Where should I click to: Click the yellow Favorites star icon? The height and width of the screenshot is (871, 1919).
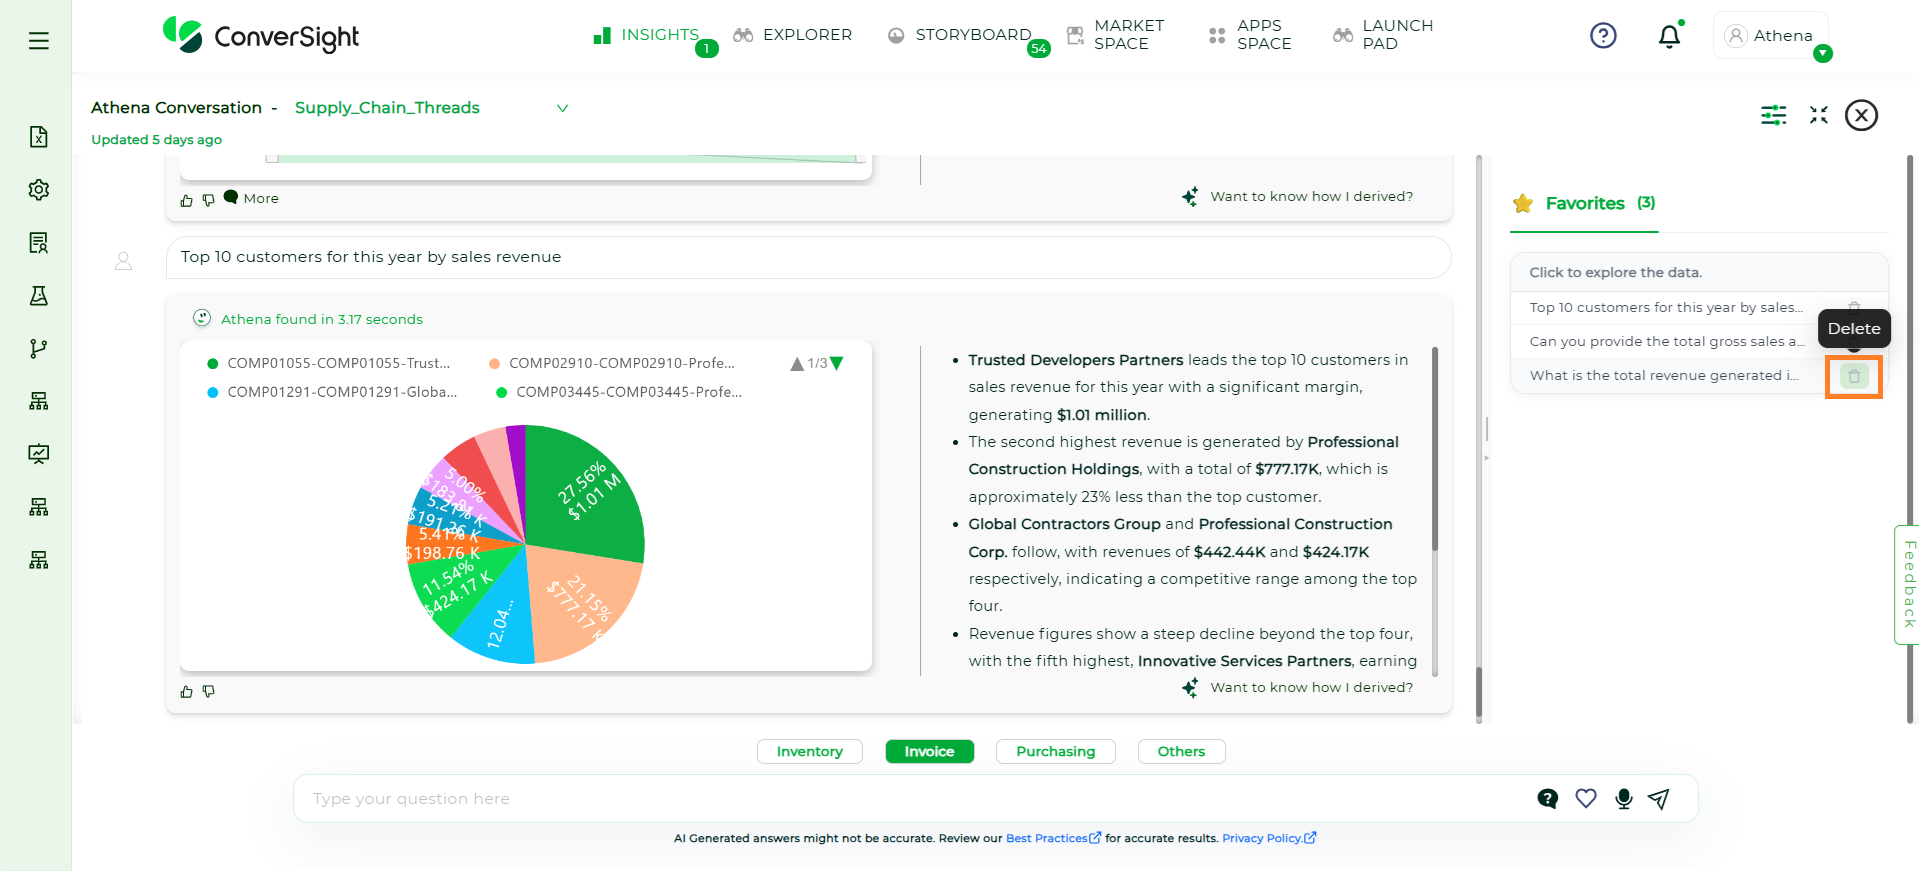pyautogui.click(x=1523, y=204)
